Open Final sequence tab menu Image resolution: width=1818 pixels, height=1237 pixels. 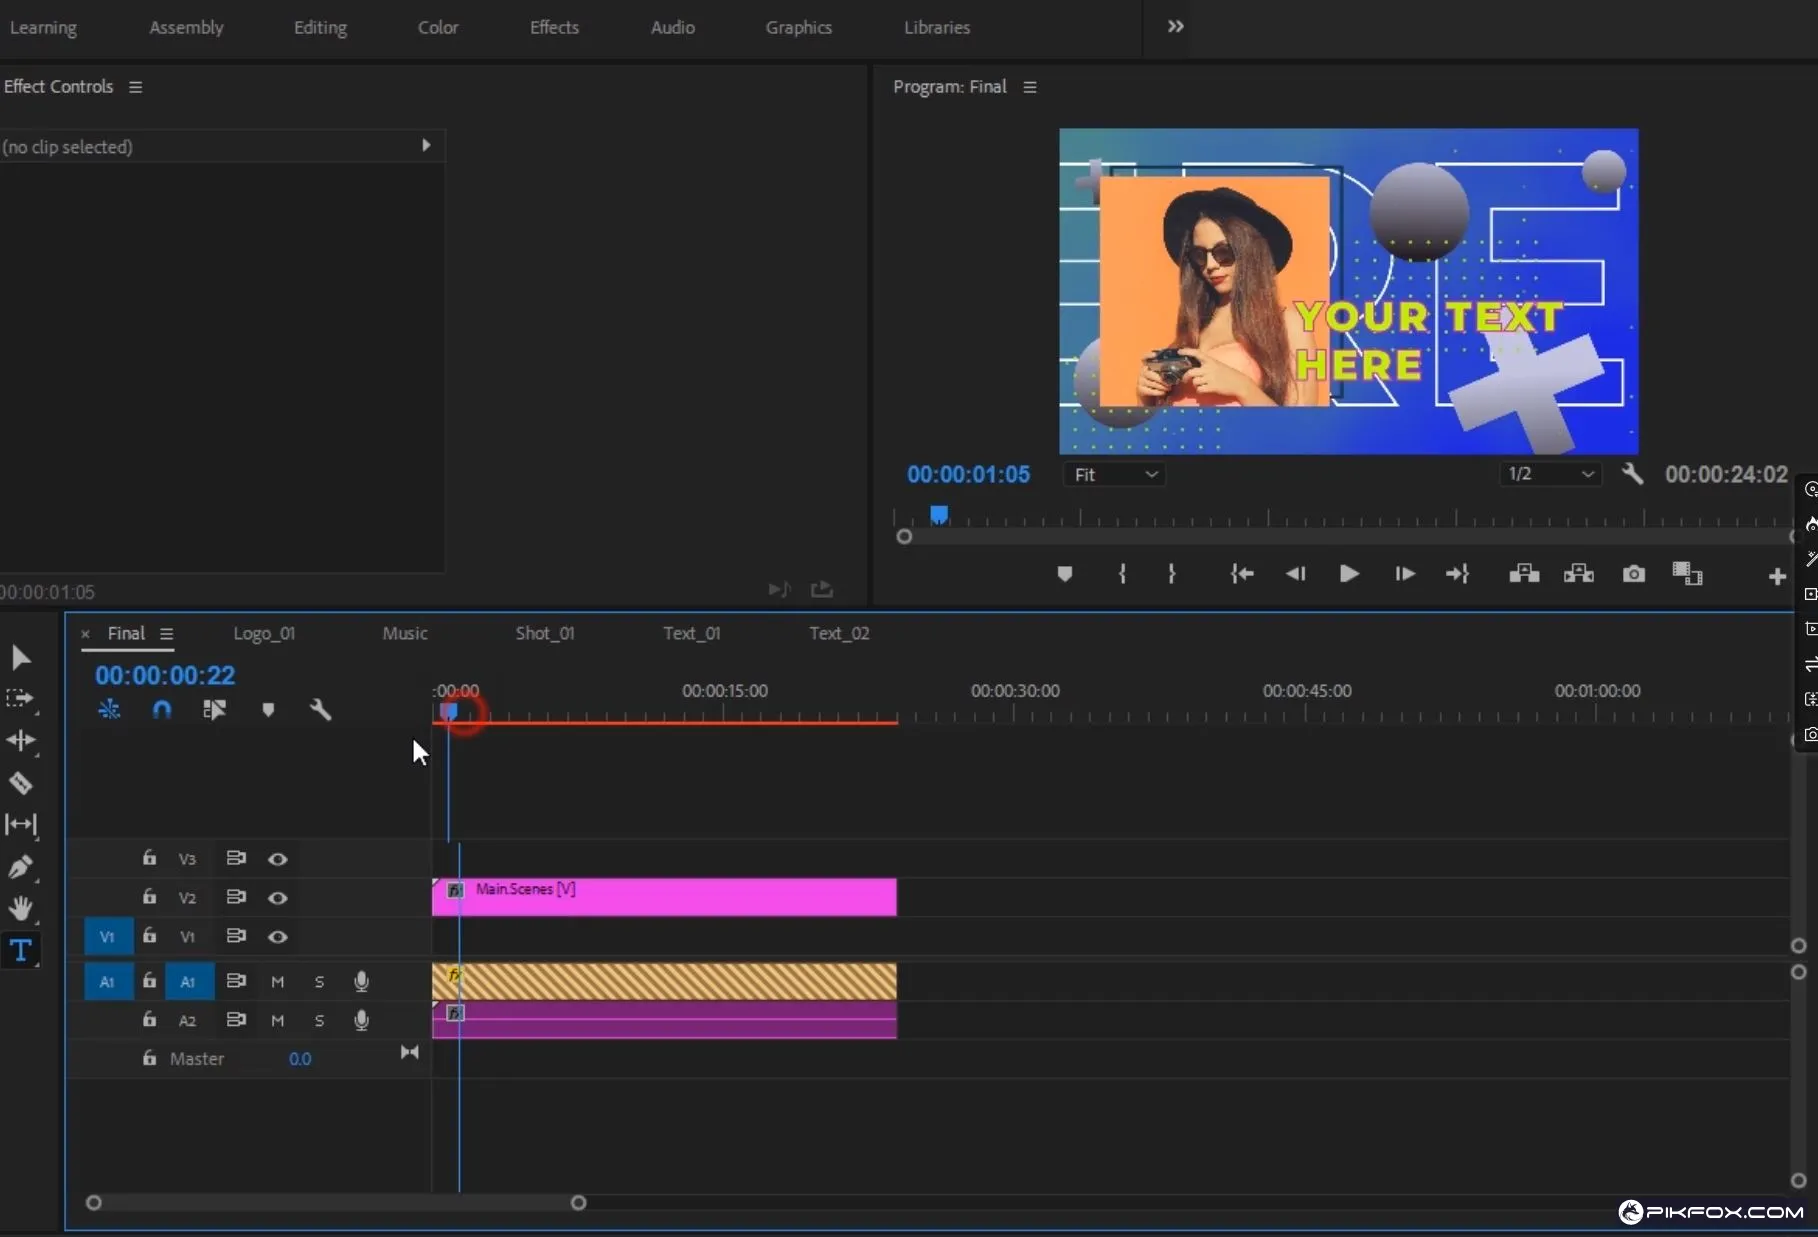166,634
